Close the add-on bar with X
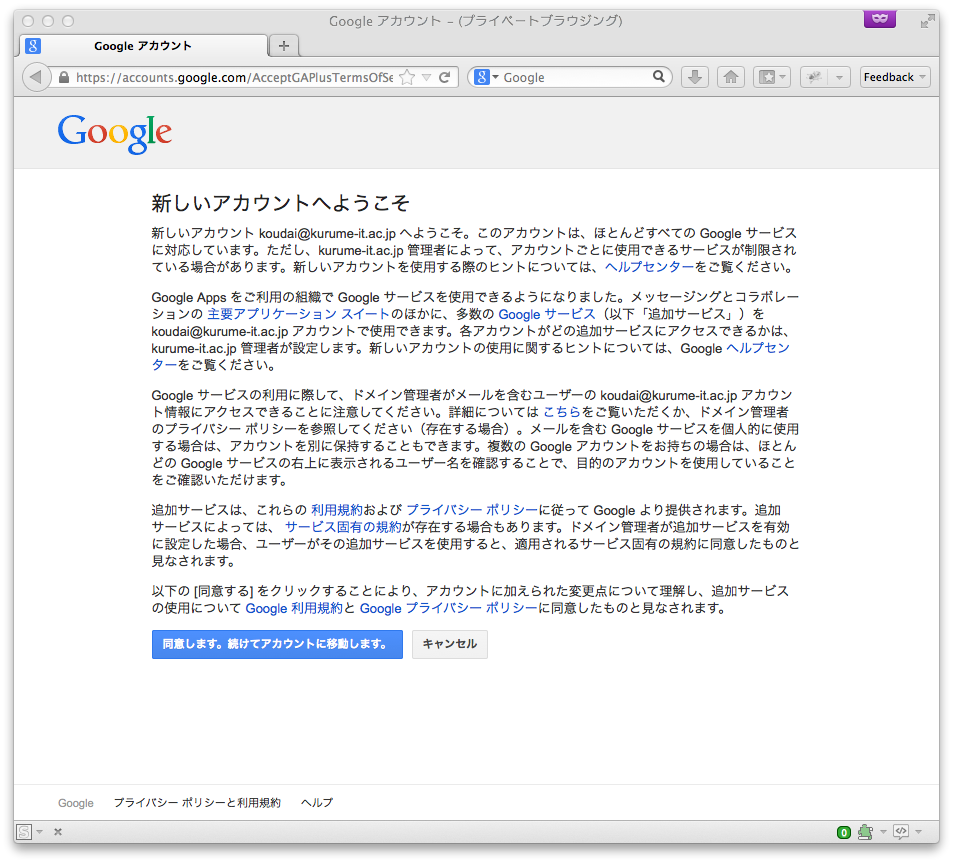Image resolution: width=953 pixels, height=863 pixels. pyautogui.click(x=58, y=831)
